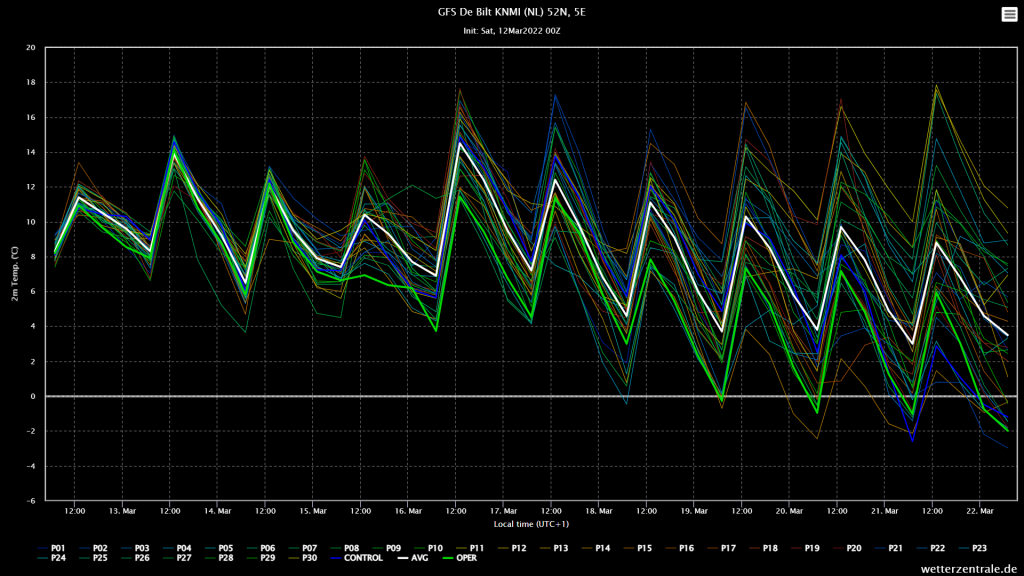Open the chart context menu hamburger icon
This screenshot has height=576, width=1024.
[1009, 14]
